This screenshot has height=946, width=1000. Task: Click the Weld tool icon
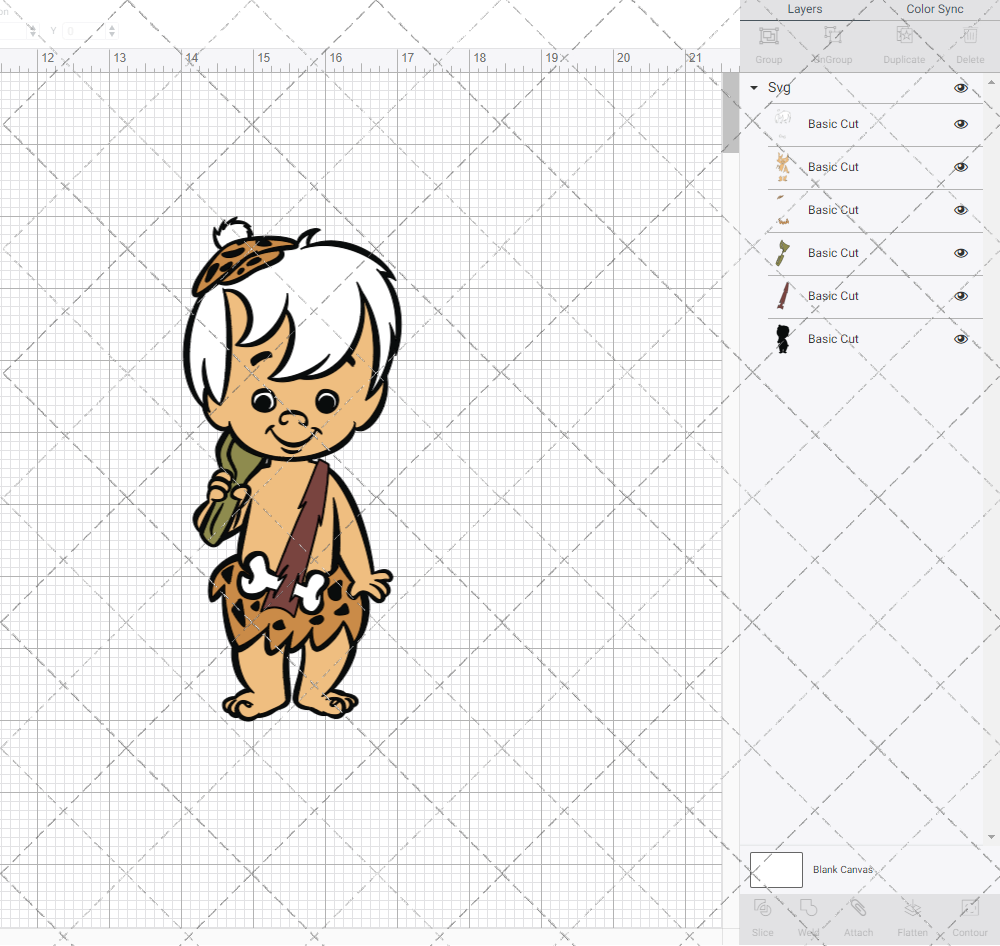pos(808,908)
